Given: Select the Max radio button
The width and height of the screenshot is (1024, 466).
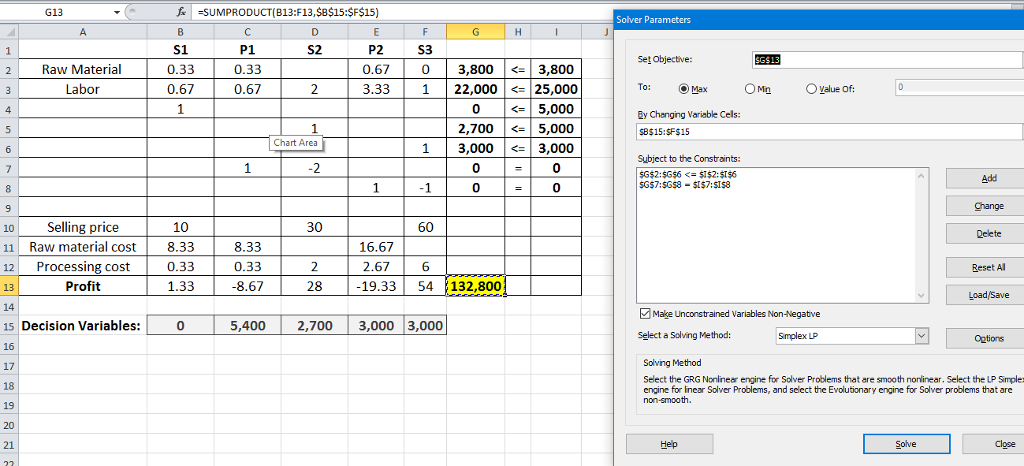Looking at the screenshot, I should [x=685, y=88].
